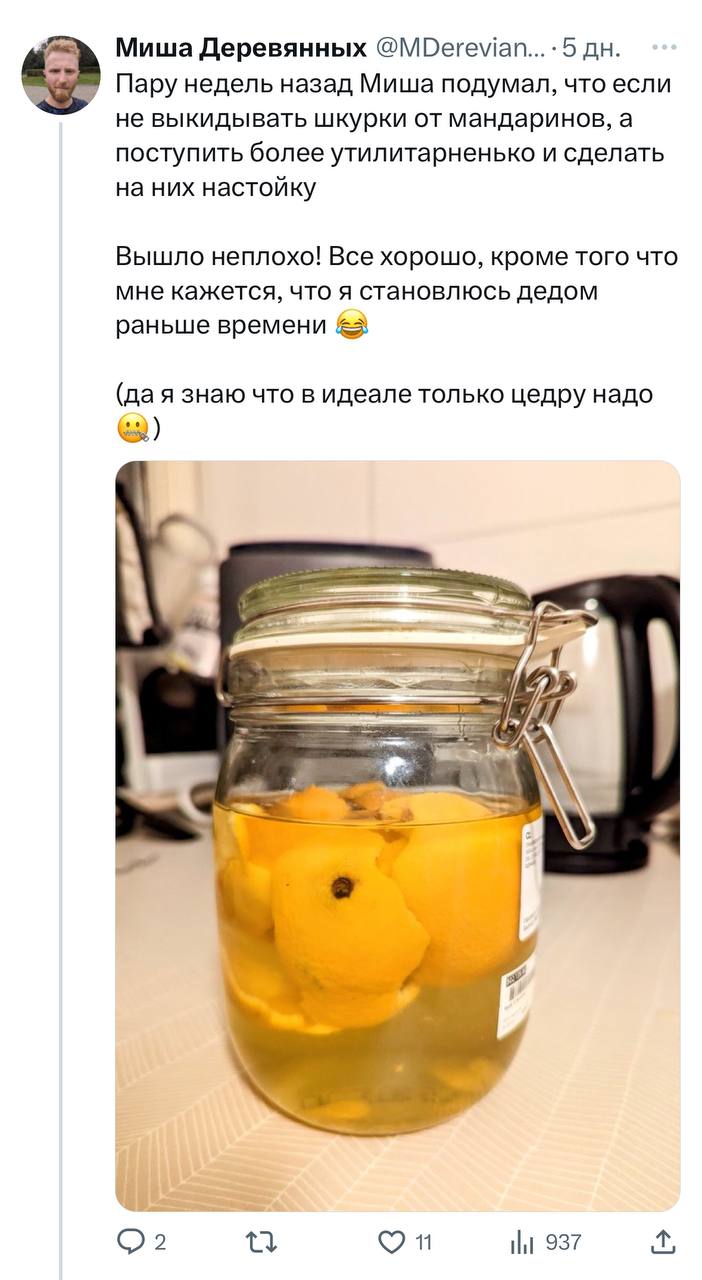Open the tweet's three-dot more menu
Viewport: 702px width, 1280px height.
click(x=663, y=47)
